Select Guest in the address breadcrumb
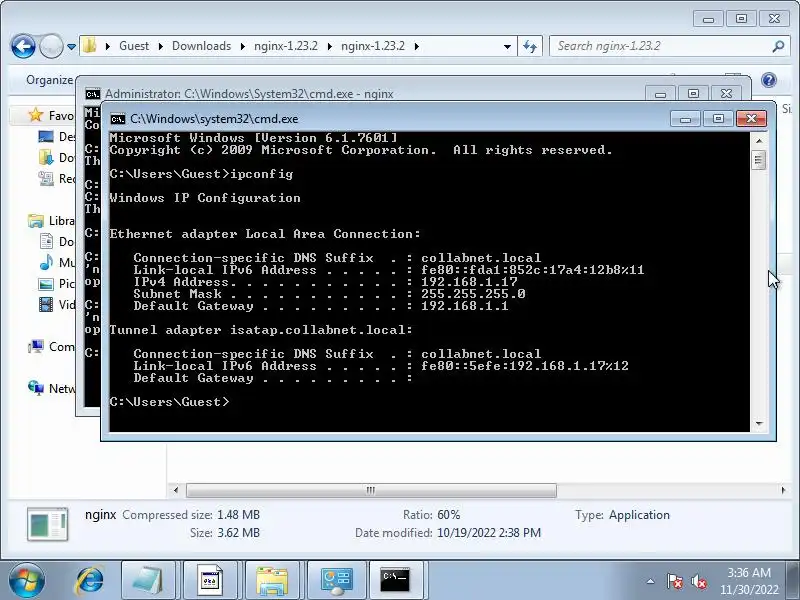Viewport: 800px width, 600px height. [x=134, y=46]
